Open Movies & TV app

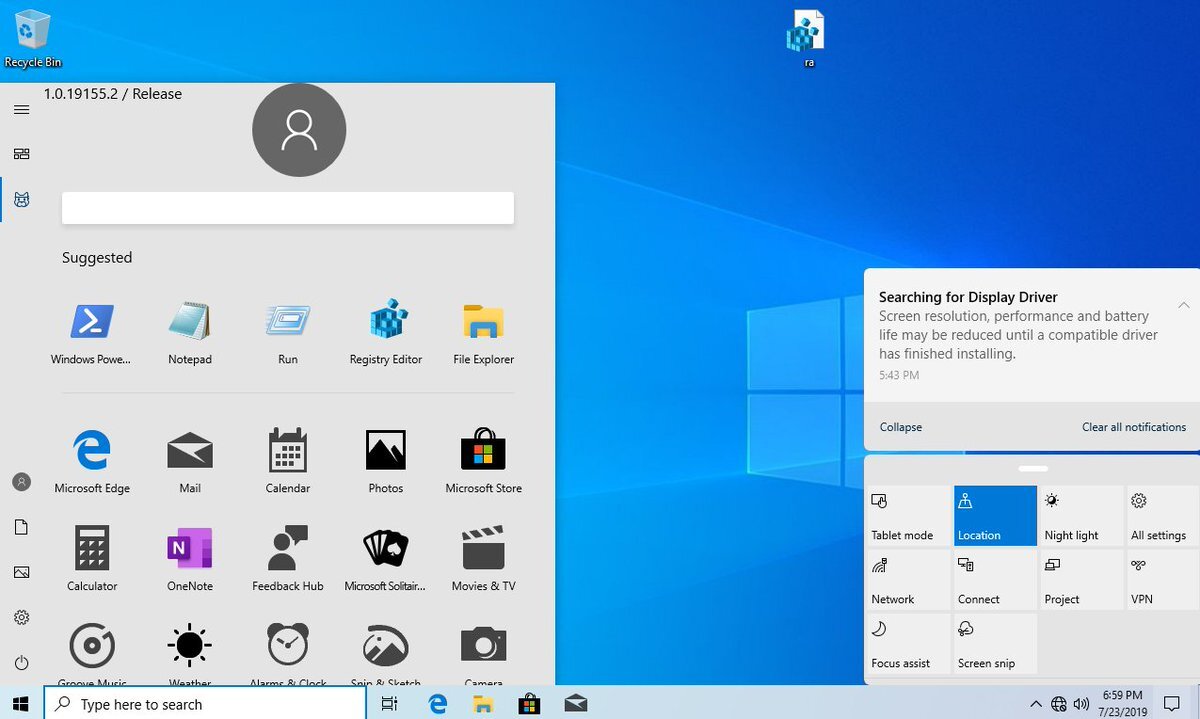483,560
